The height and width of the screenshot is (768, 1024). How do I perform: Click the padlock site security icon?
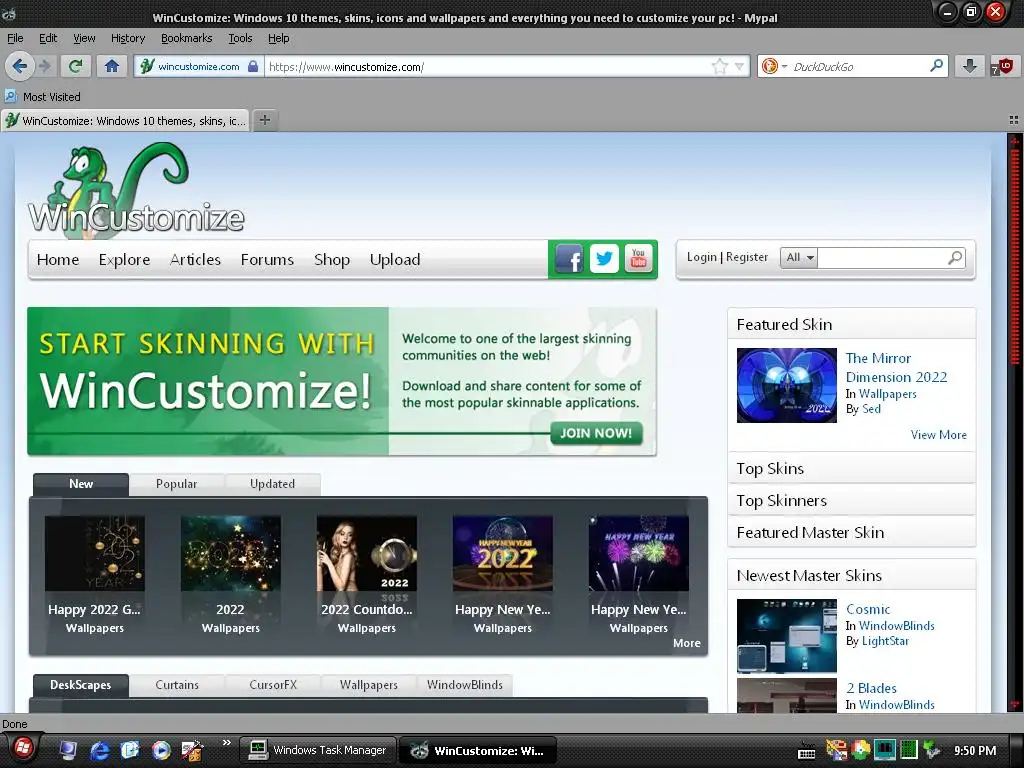[x=253, y=66]
